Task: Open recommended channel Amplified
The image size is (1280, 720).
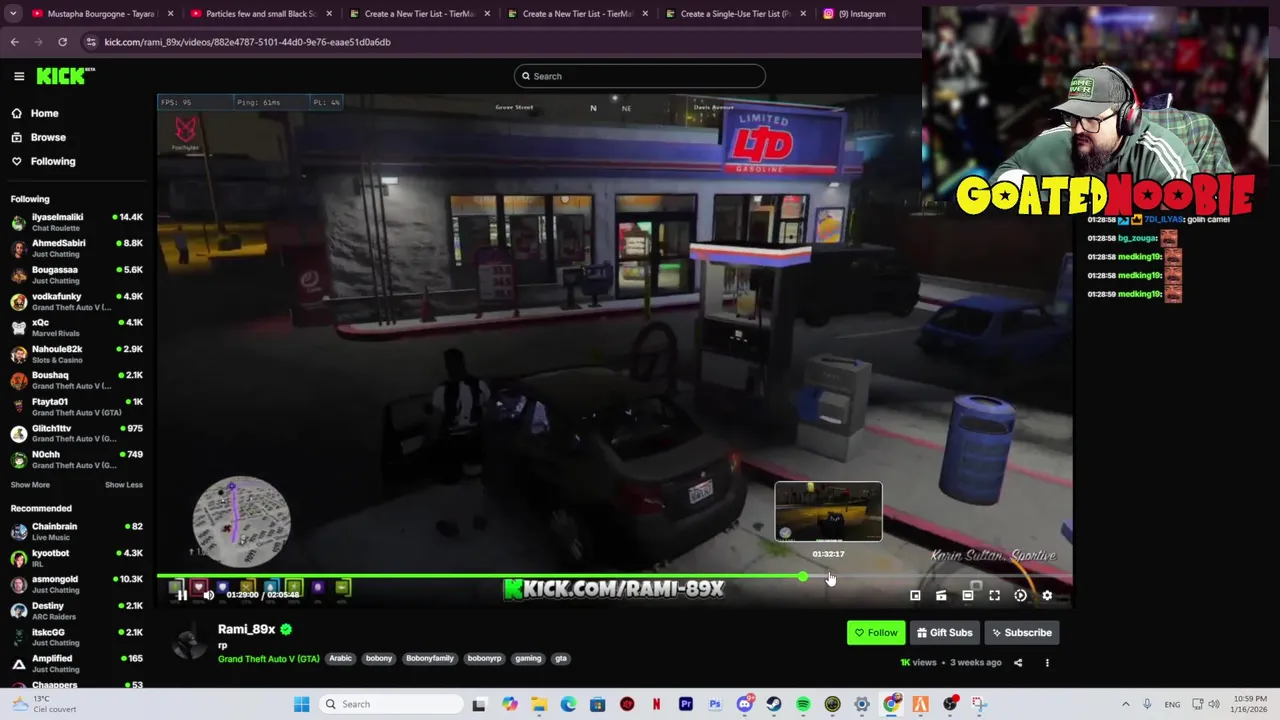Action: tap(77, 663)
